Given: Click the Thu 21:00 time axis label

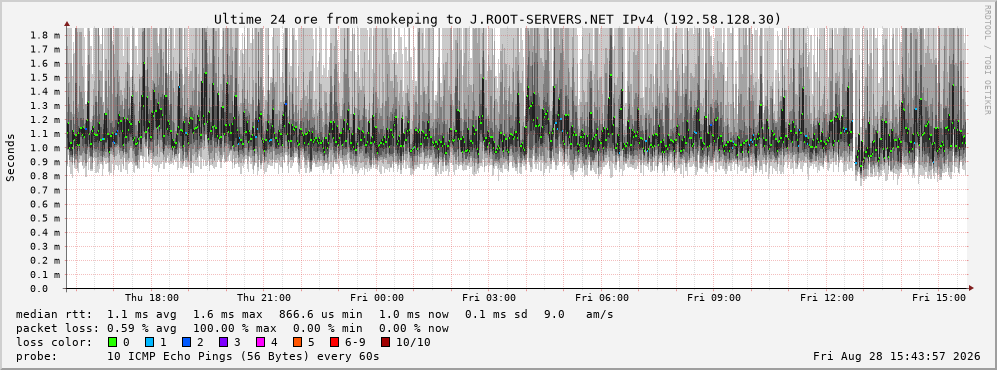Looking at the screenshot, I should tap(264, 298).
